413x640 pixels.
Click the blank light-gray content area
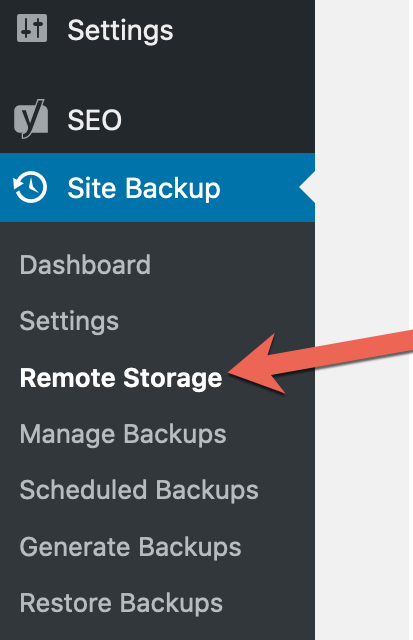click(362, 163)
